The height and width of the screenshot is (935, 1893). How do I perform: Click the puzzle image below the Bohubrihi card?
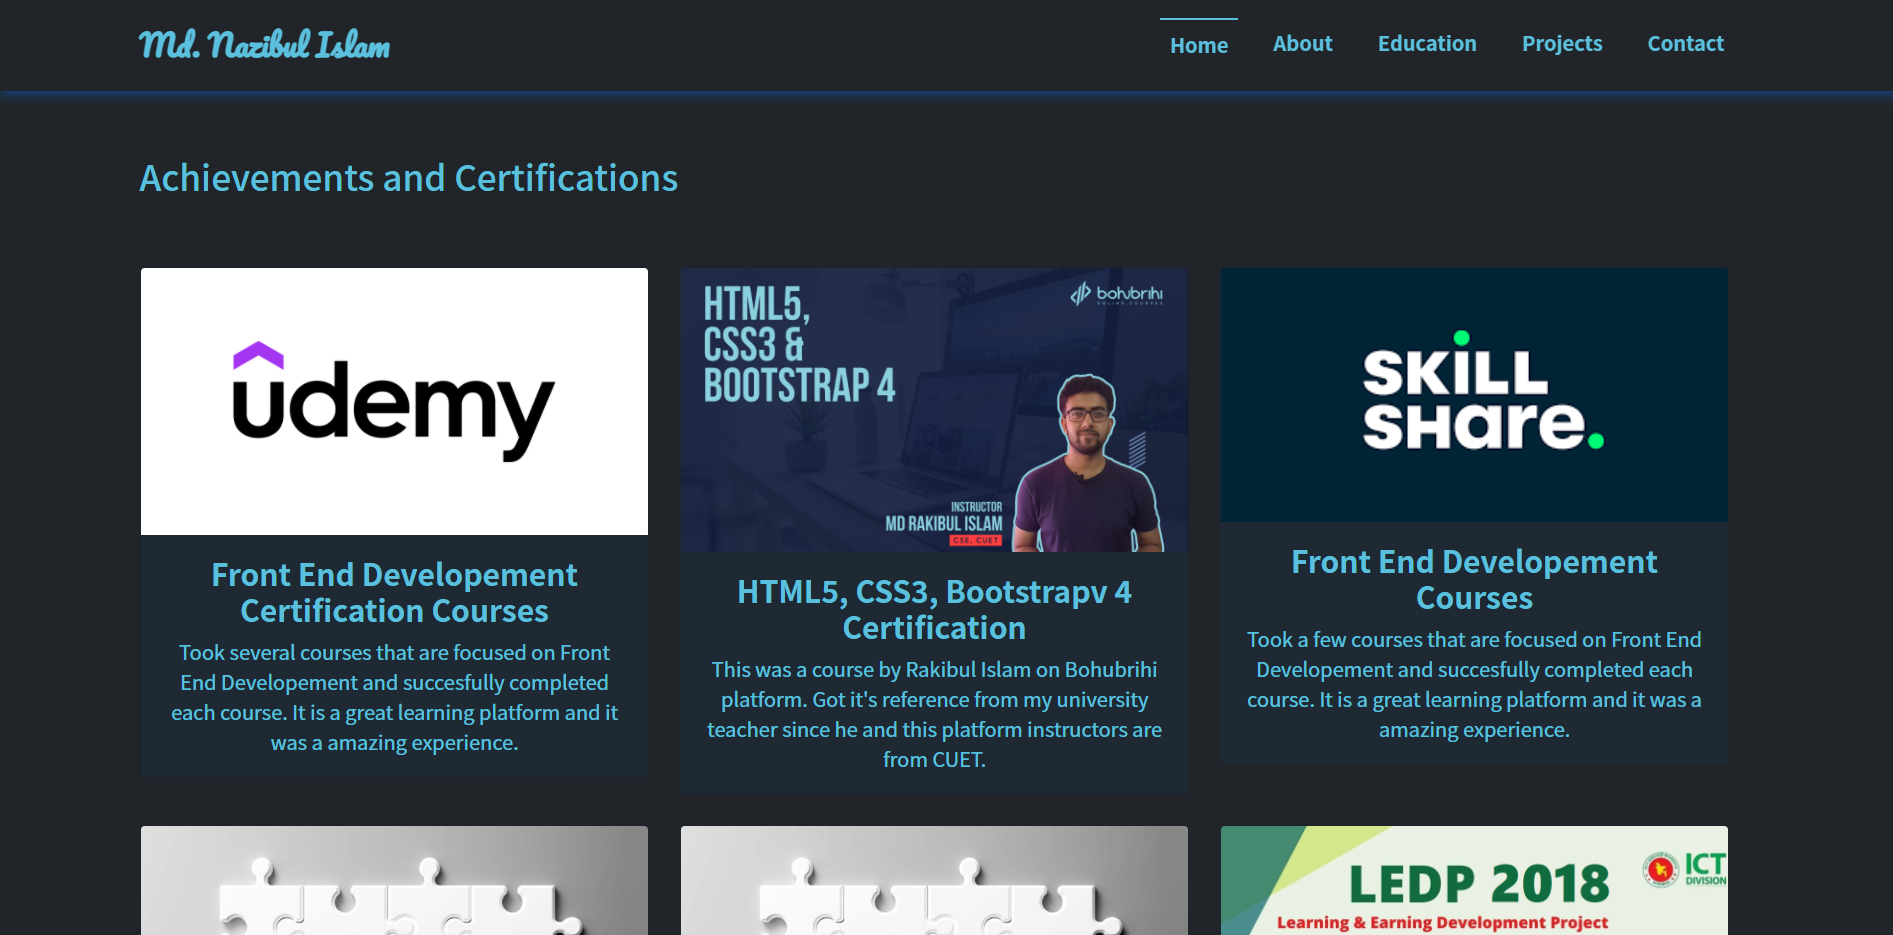pos(934,880)
